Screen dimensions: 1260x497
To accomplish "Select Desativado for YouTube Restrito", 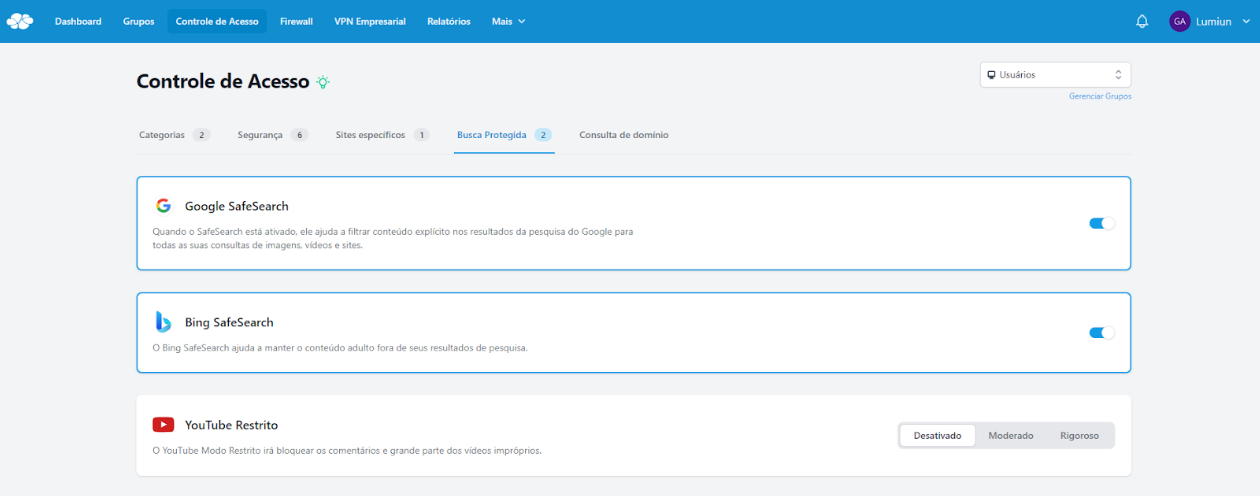I will [x=937, y=436].
